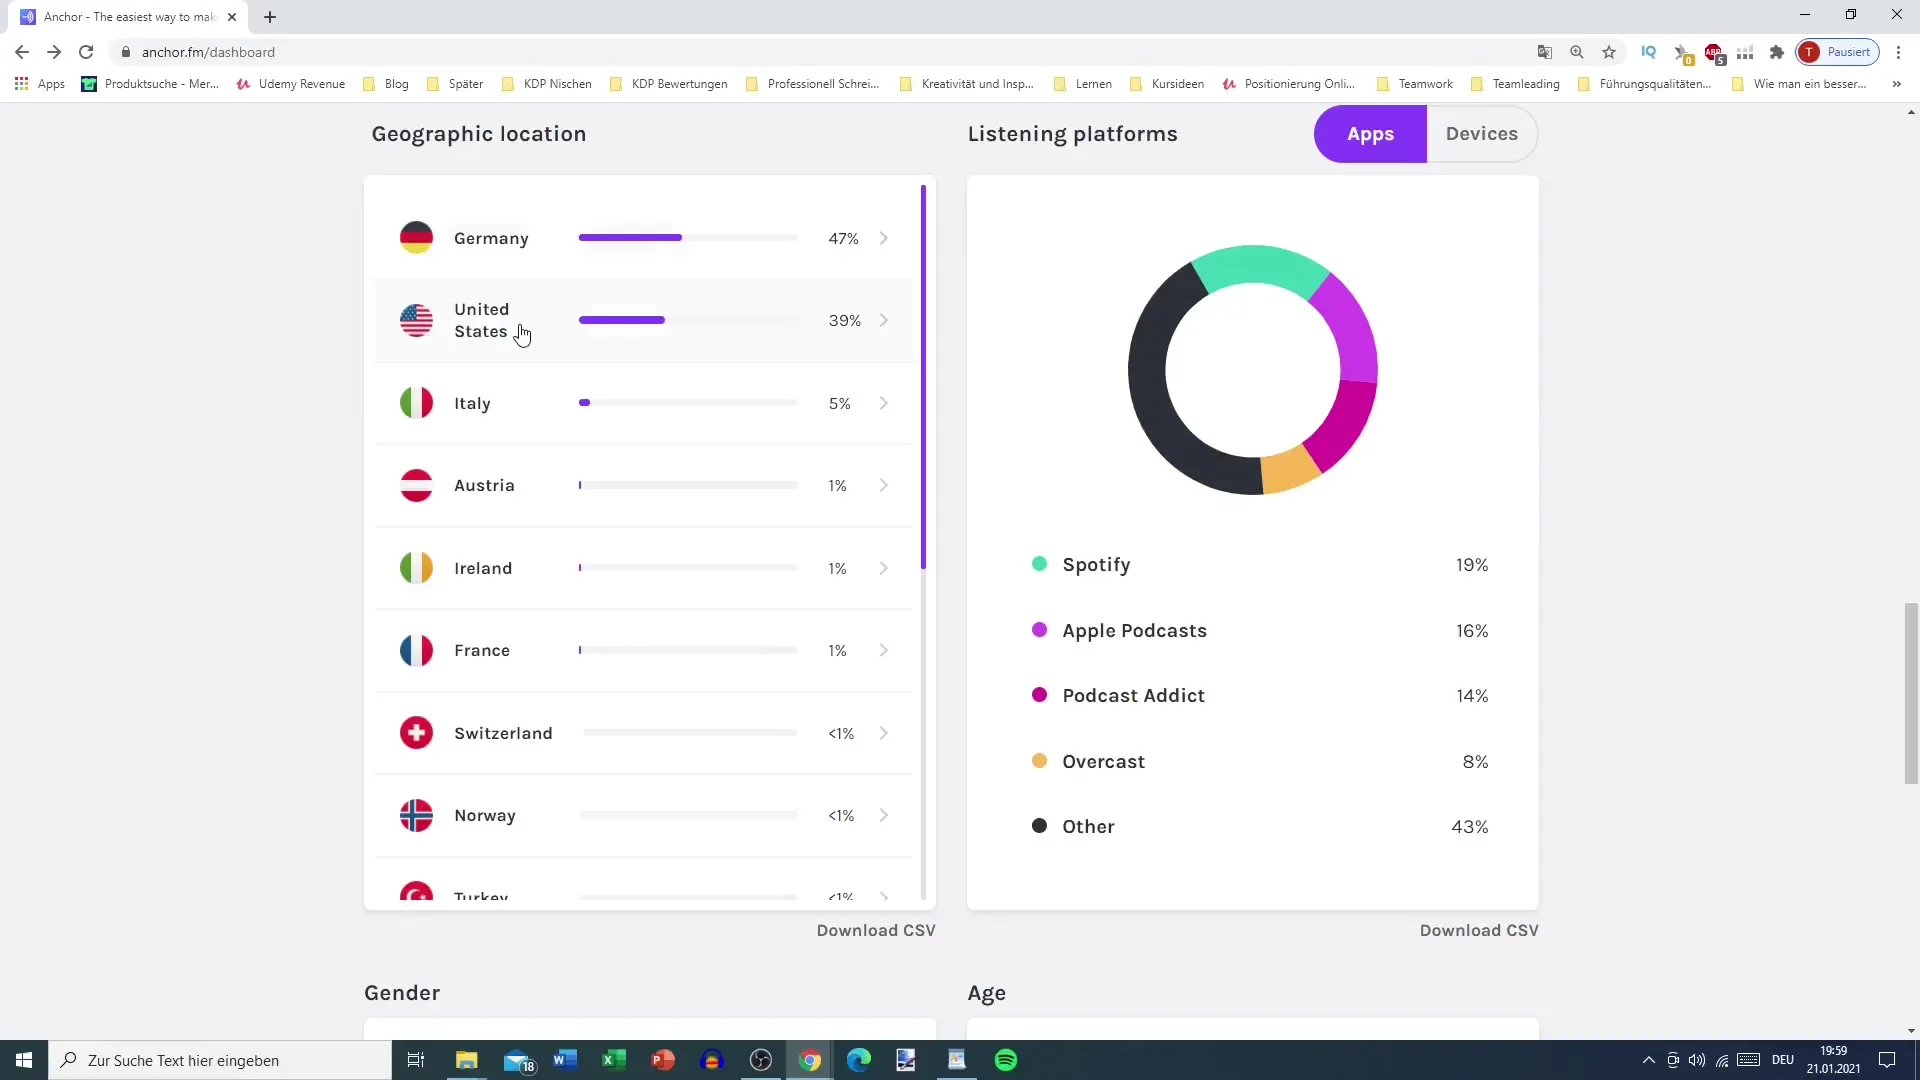Image resolution: width=1920 pixels, height=1080 pixels.
Task: Open Word from the taskbar
Action: pos(565,1060)
